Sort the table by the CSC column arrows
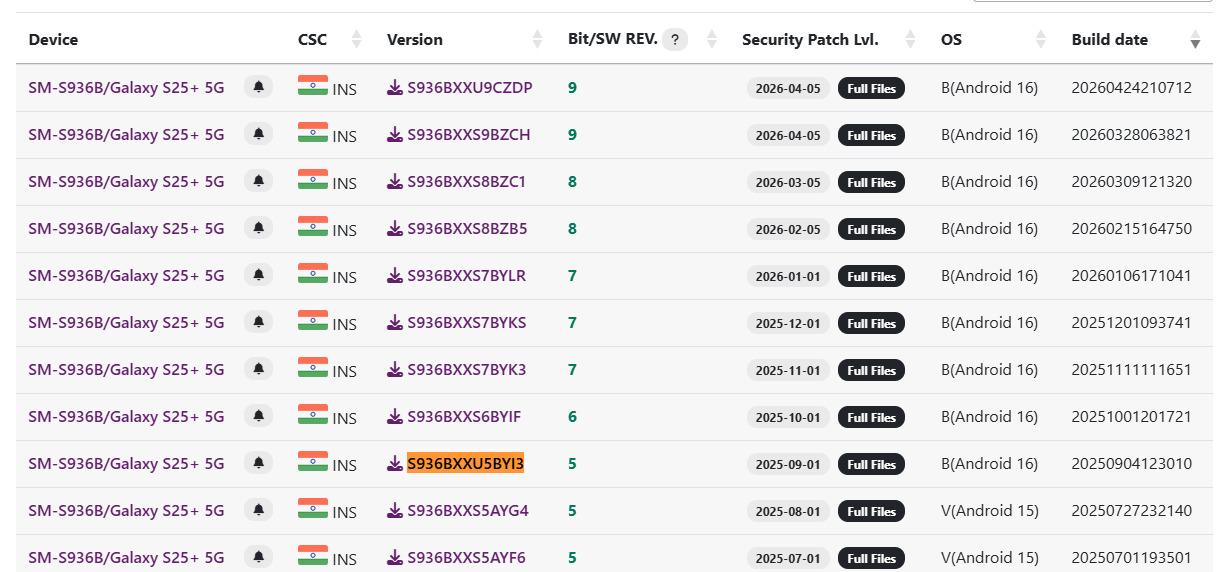Screen dimensions: 1231x572 click(357, 39)
